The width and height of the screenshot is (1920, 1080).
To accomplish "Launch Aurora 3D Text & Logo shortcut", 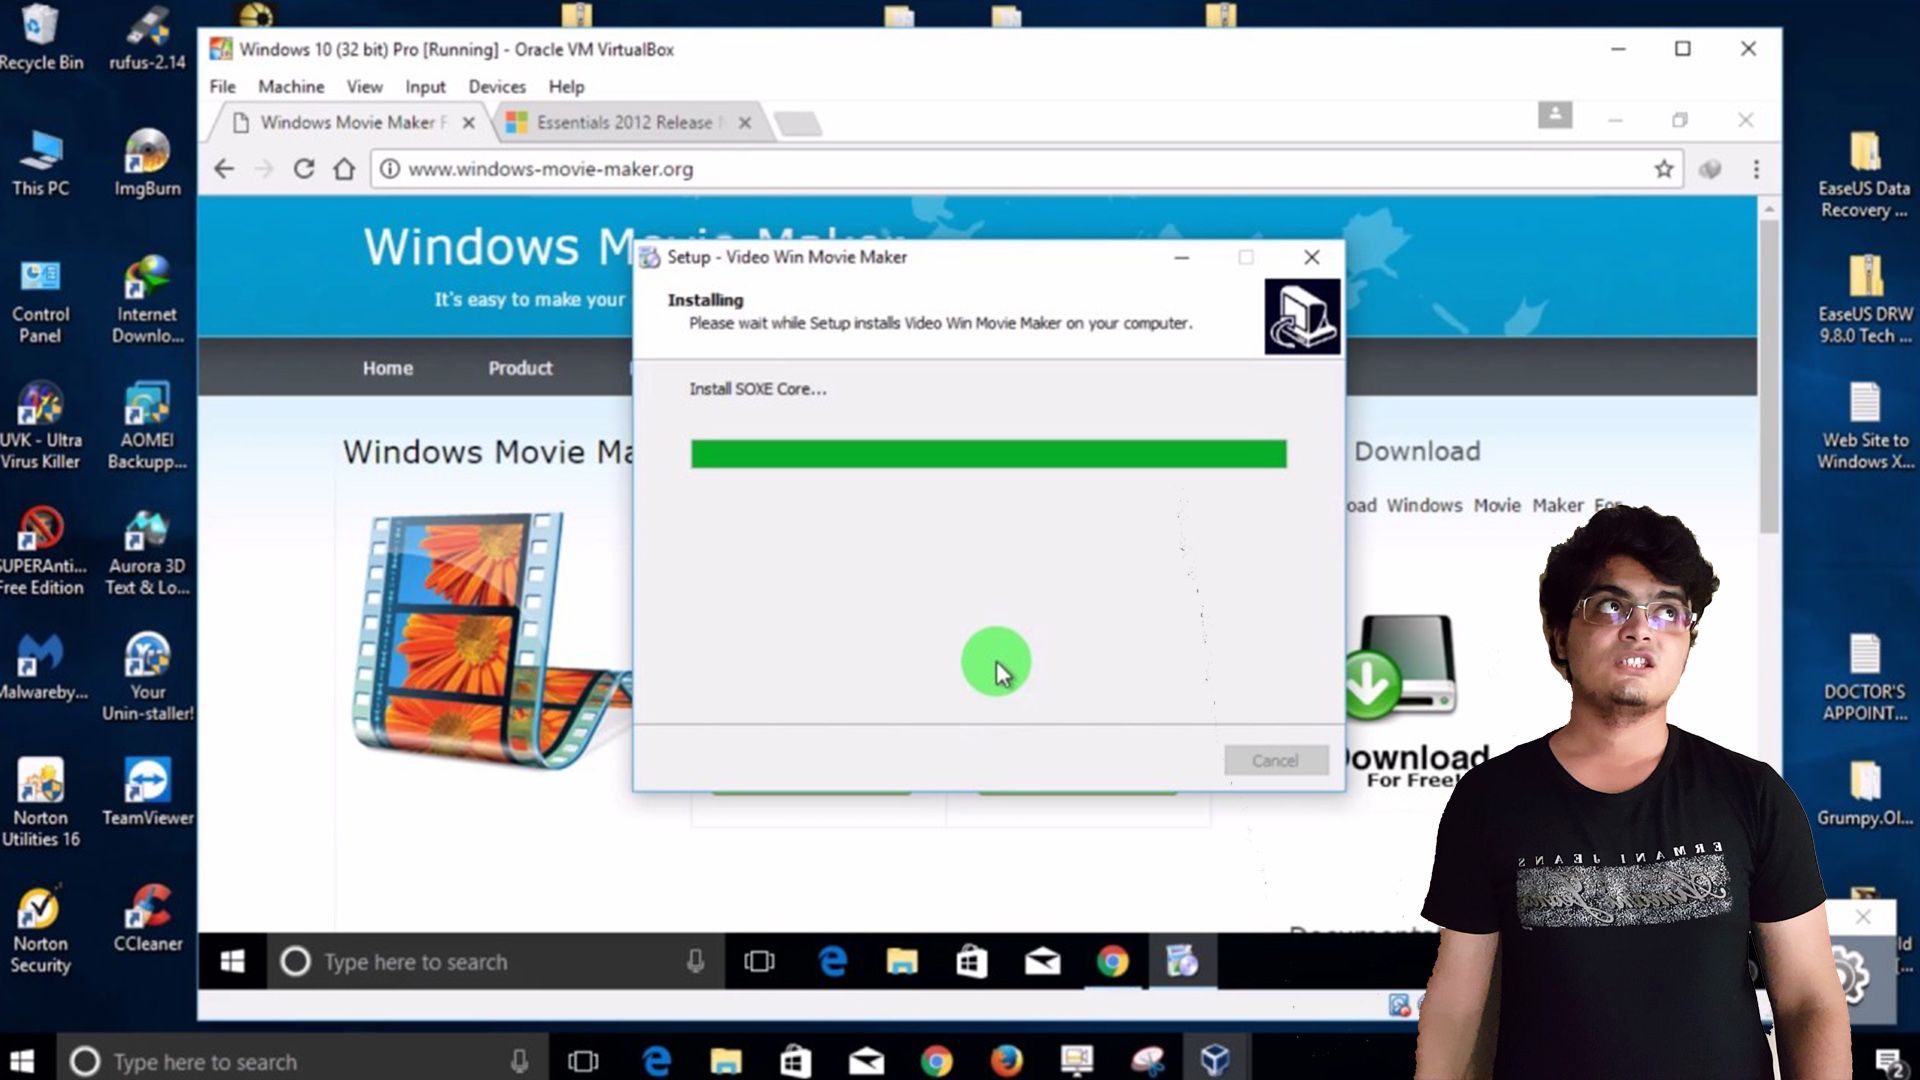I will pos(147,551).
